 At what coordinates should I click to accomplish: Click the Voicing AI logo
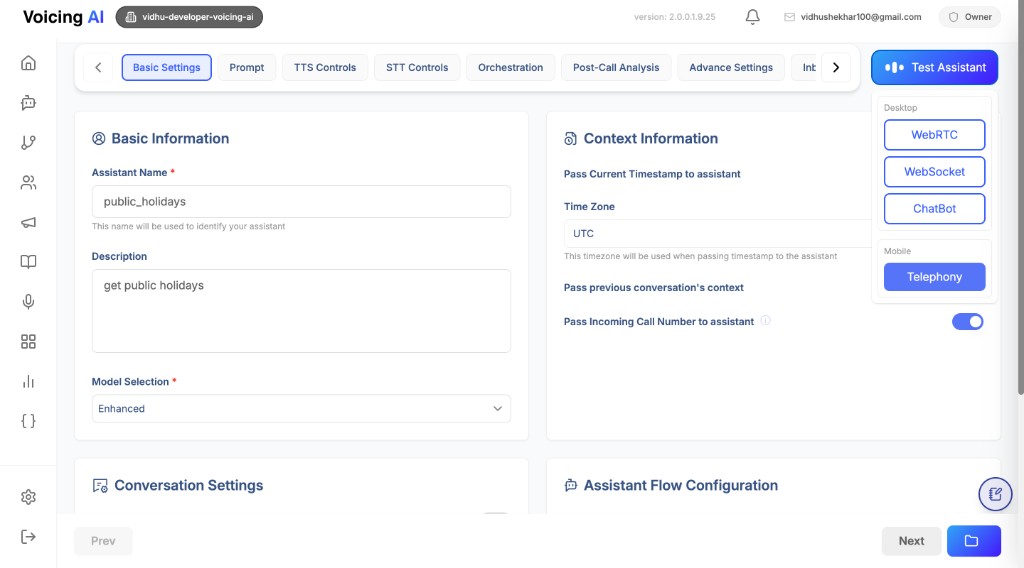[x=63, y=17]
